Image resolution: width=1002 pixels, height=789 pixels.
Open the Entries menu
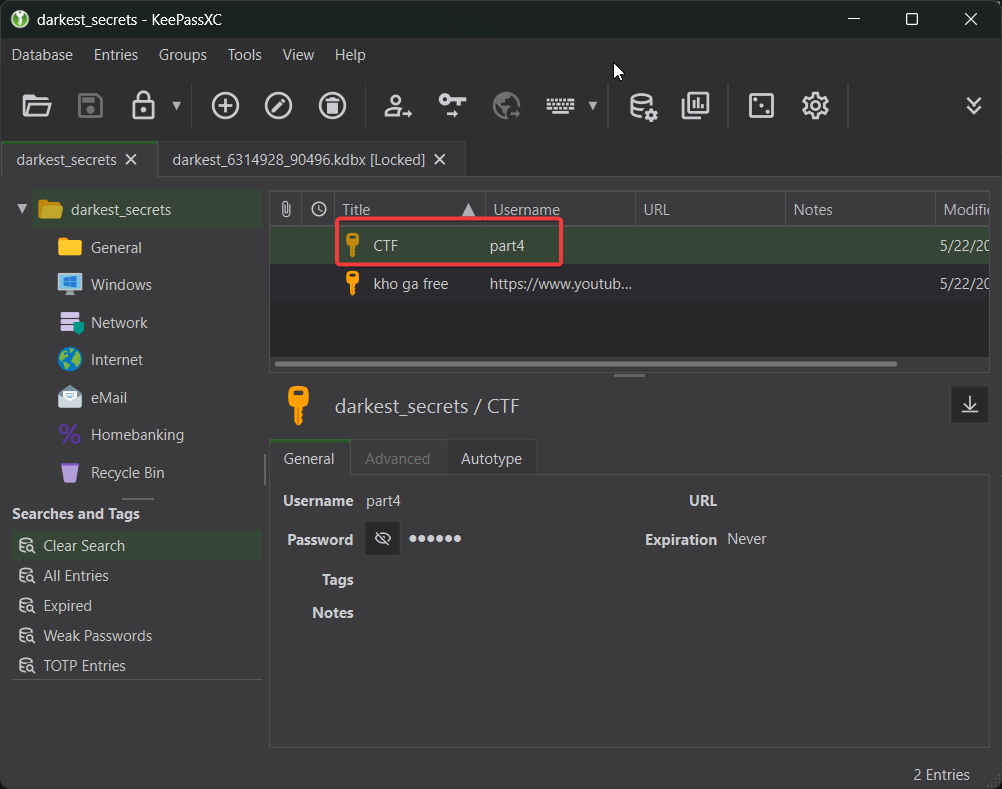[116, 55]
